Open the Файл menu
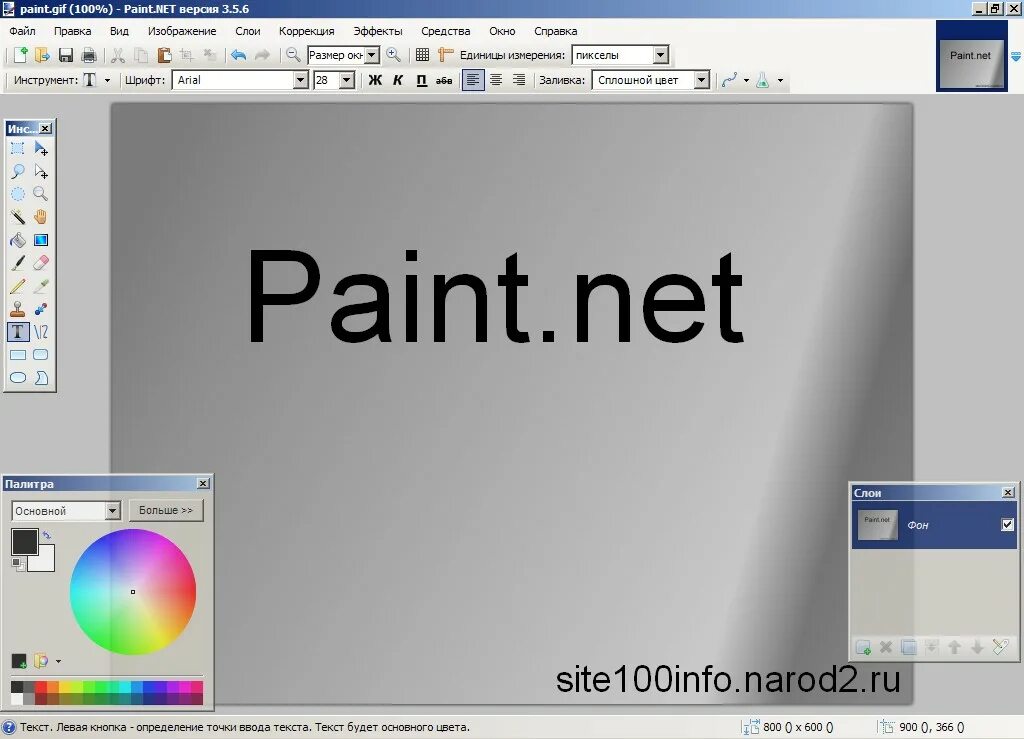 tap(22, 31)
